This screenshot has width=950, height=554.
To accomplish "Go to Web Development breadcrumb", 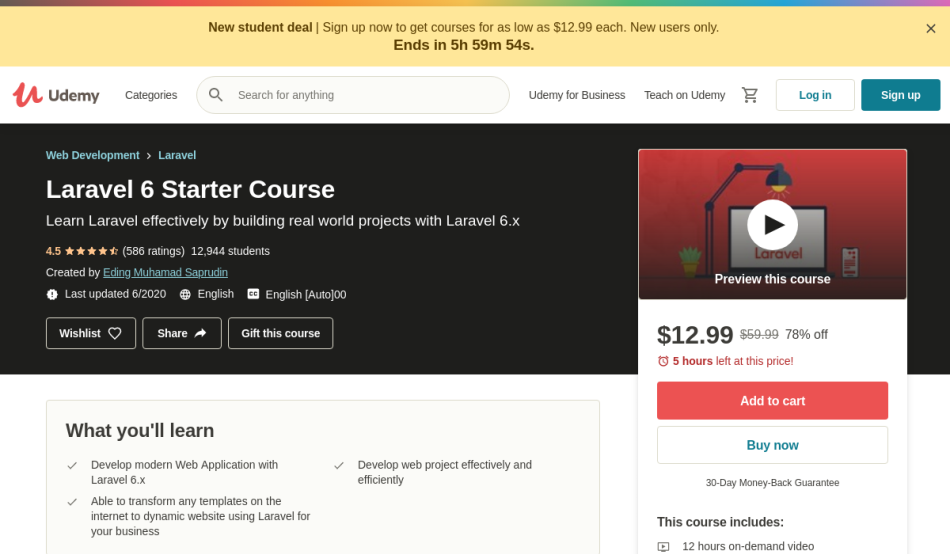I will point(93,155).
